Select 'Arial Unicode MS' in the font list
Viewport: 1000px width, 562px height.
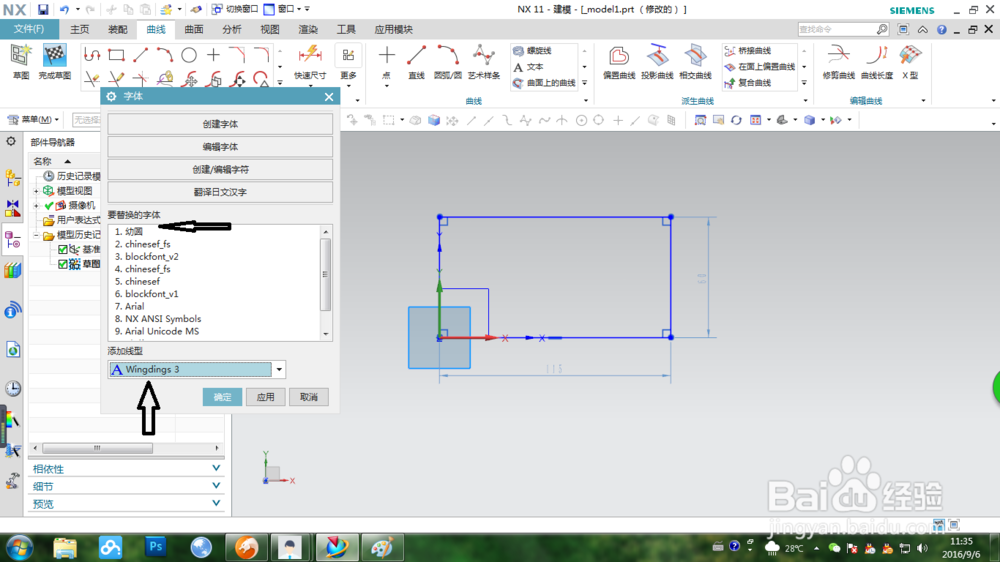tap(162, 331)
